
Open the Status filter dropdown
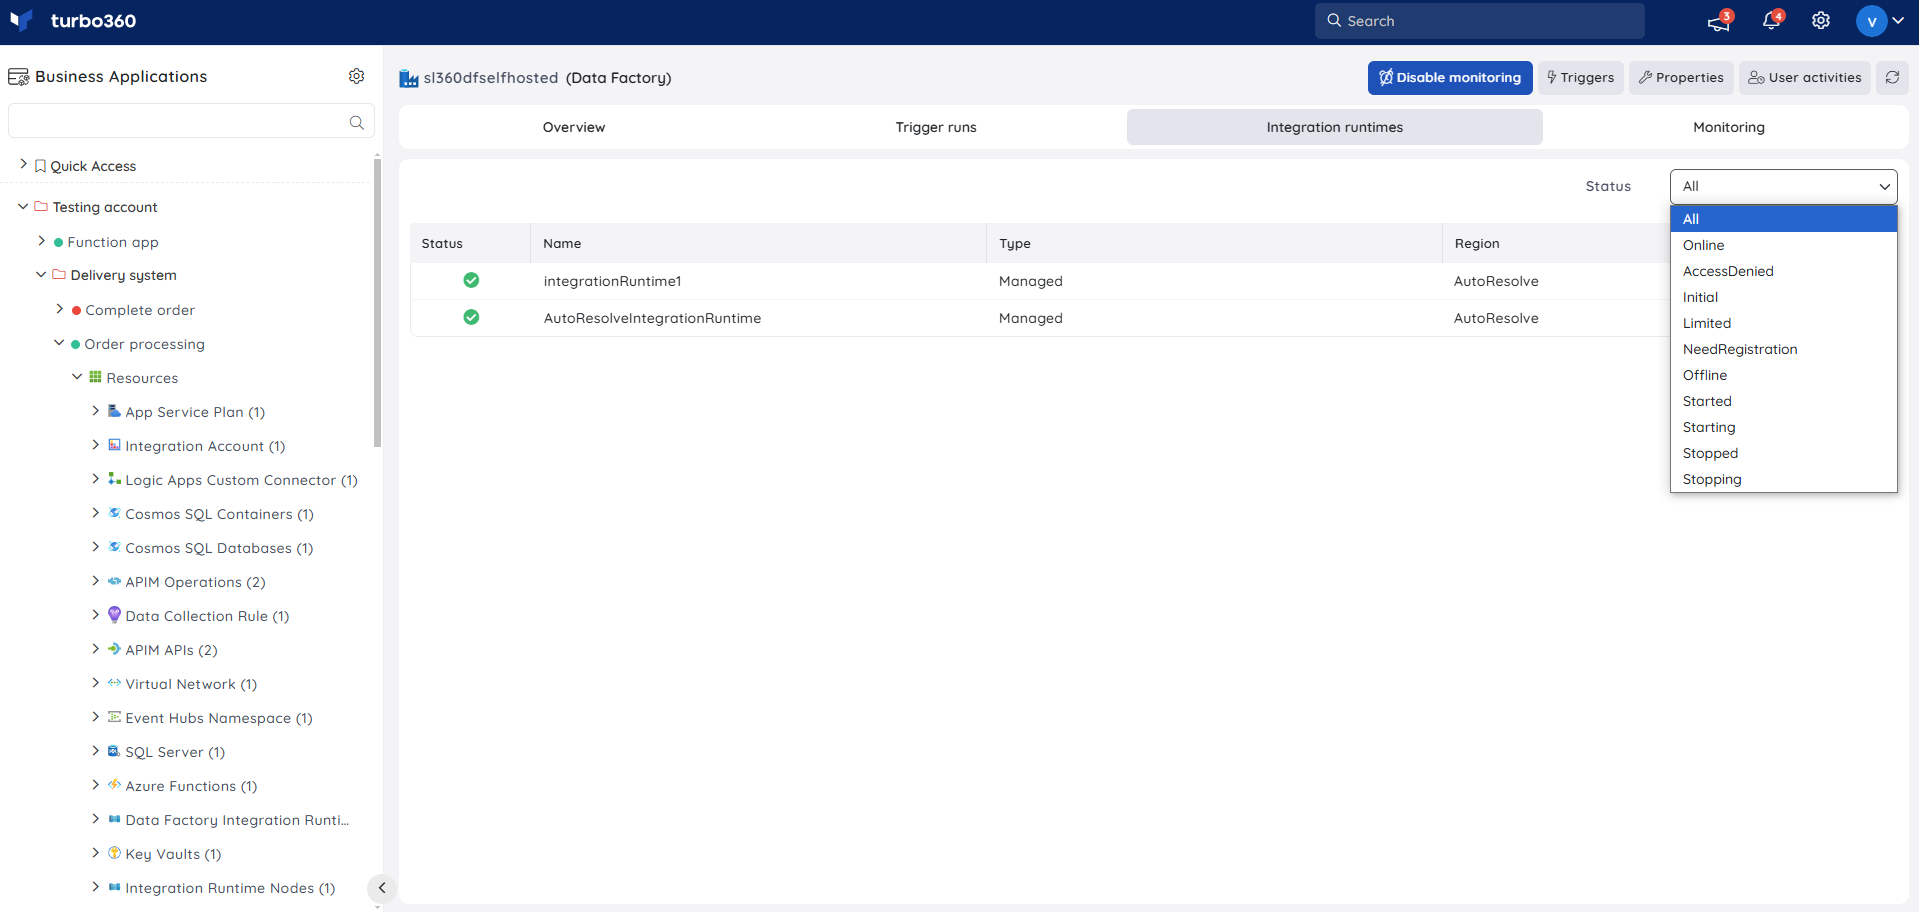pos(1783,186)
